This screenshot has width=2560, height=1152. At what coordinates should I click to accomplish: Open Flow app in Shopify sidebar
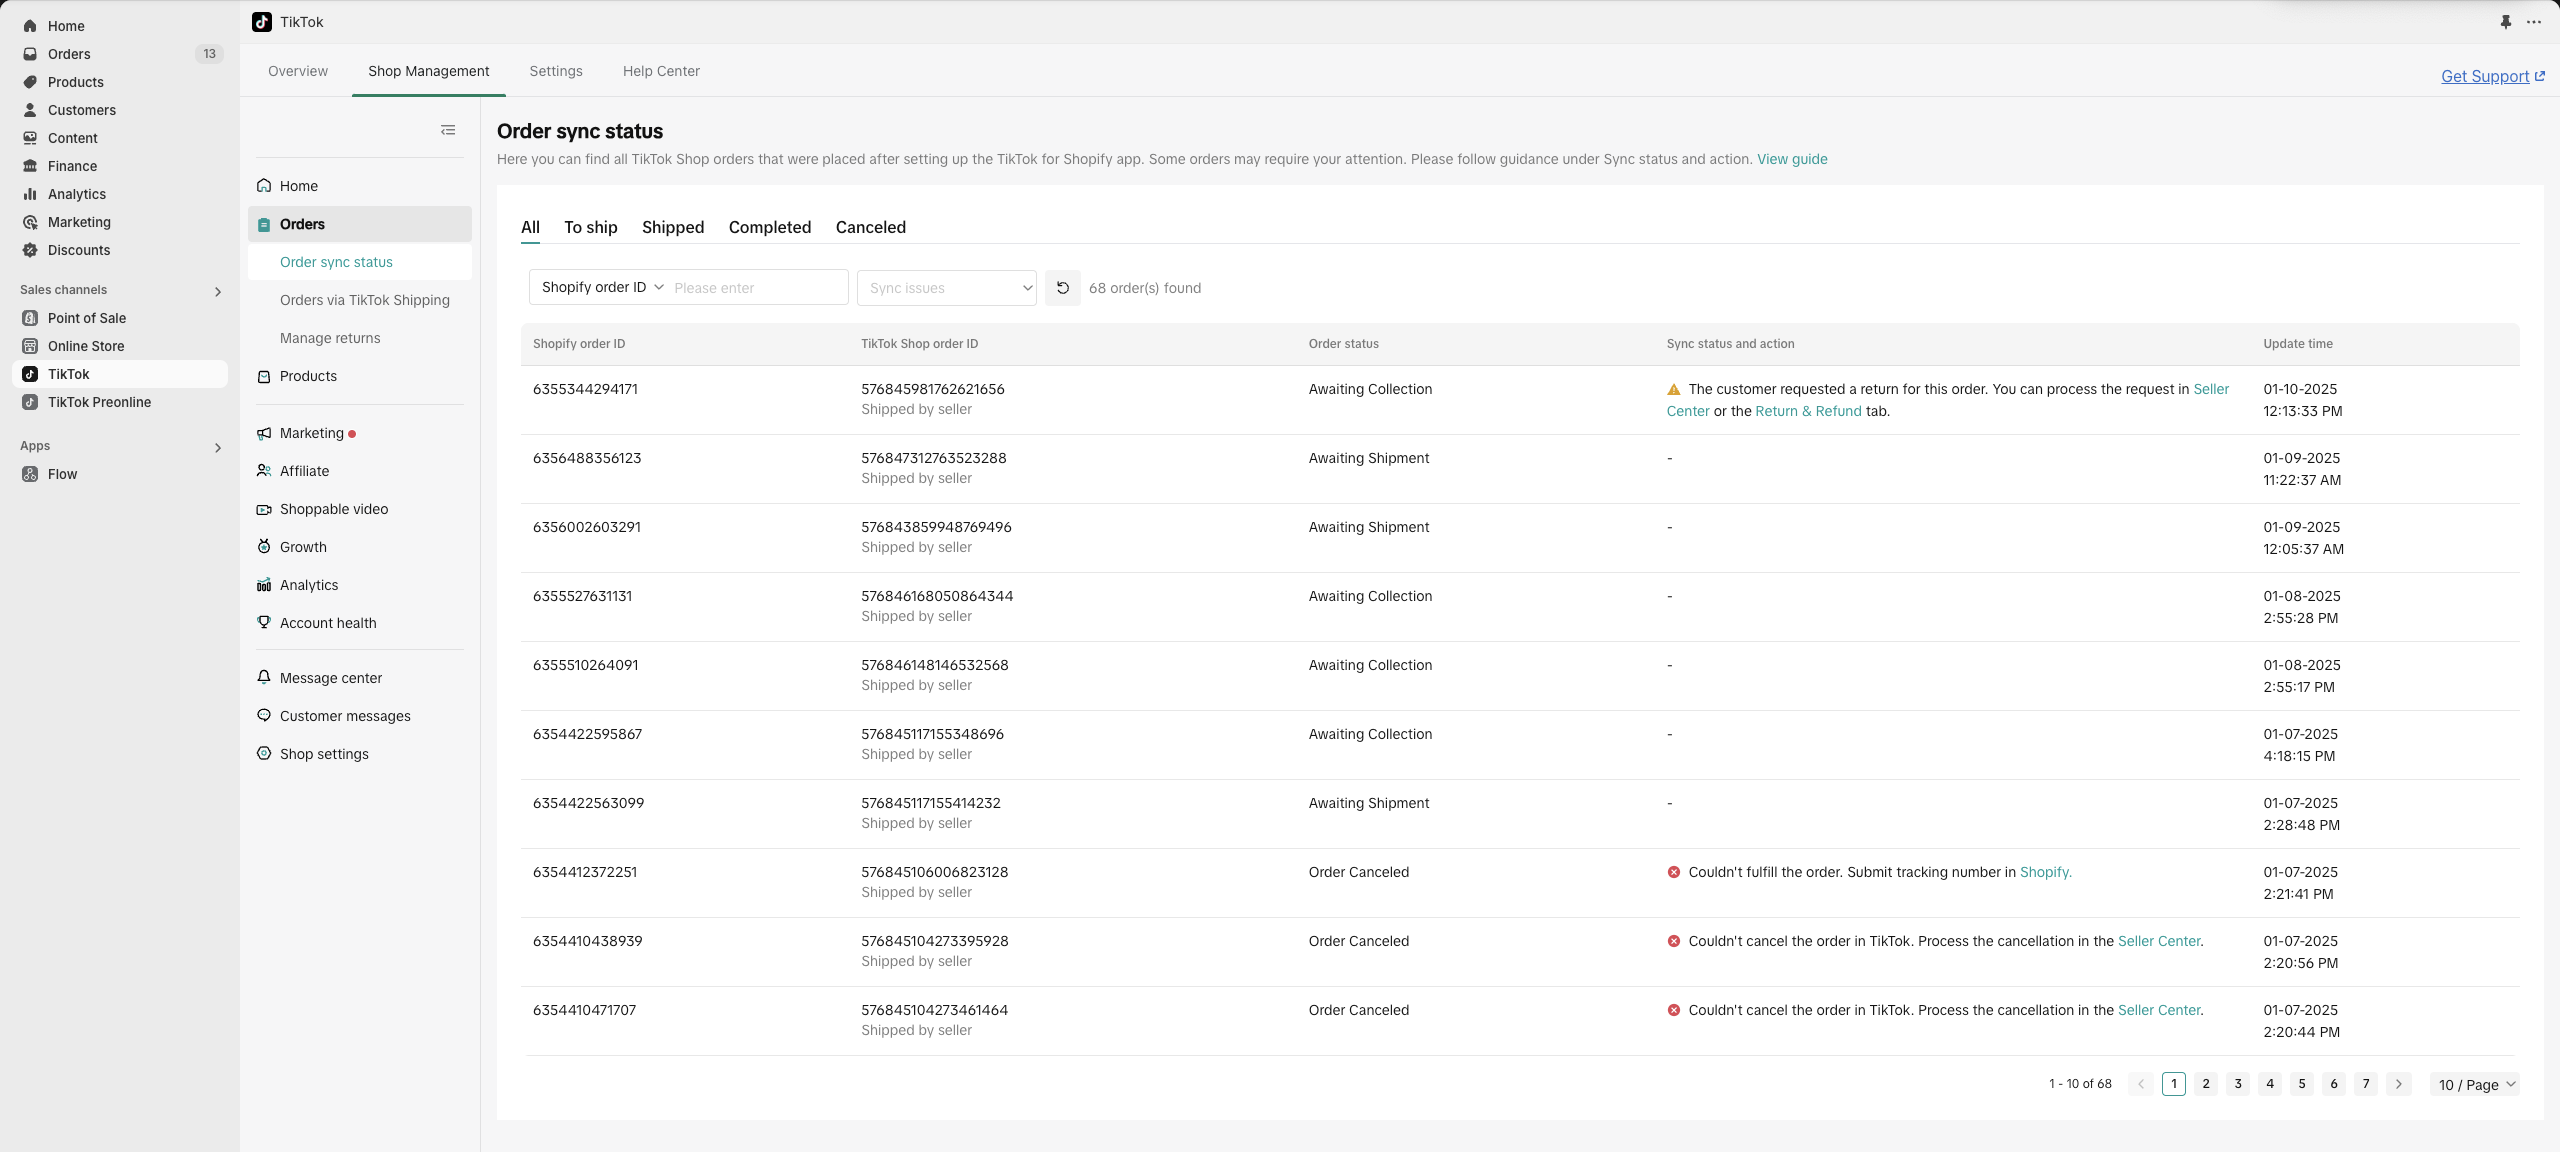click(62, 474)
